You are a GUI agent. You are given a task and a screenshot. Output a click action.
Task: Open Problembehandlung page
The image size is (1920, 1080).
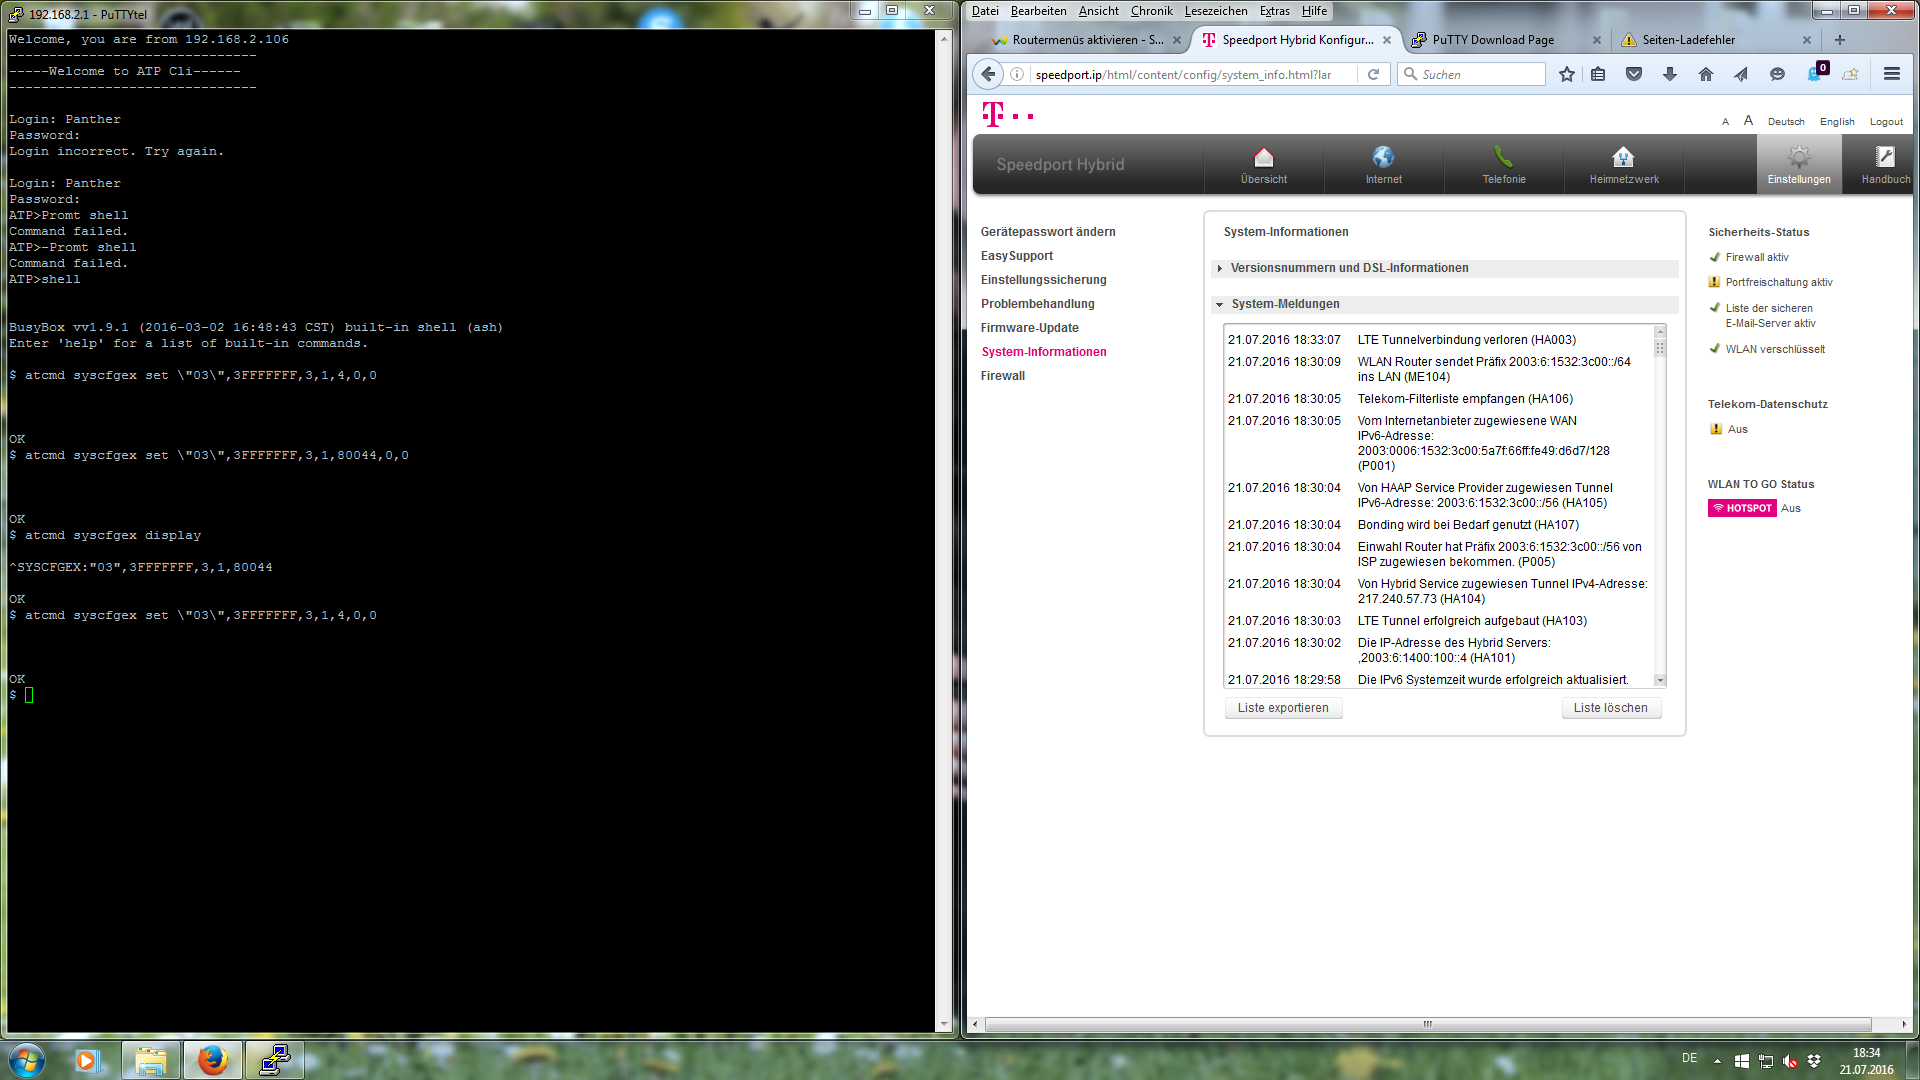click(1037, 304)
